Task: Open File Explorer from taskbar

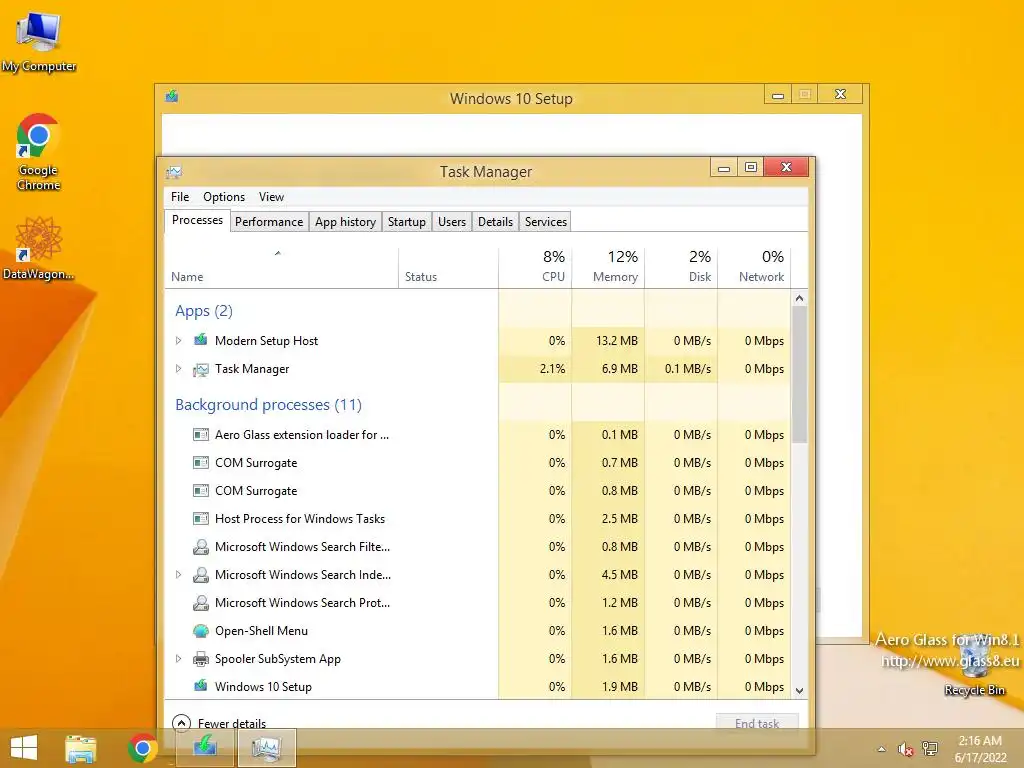Action: coord(80,748)
